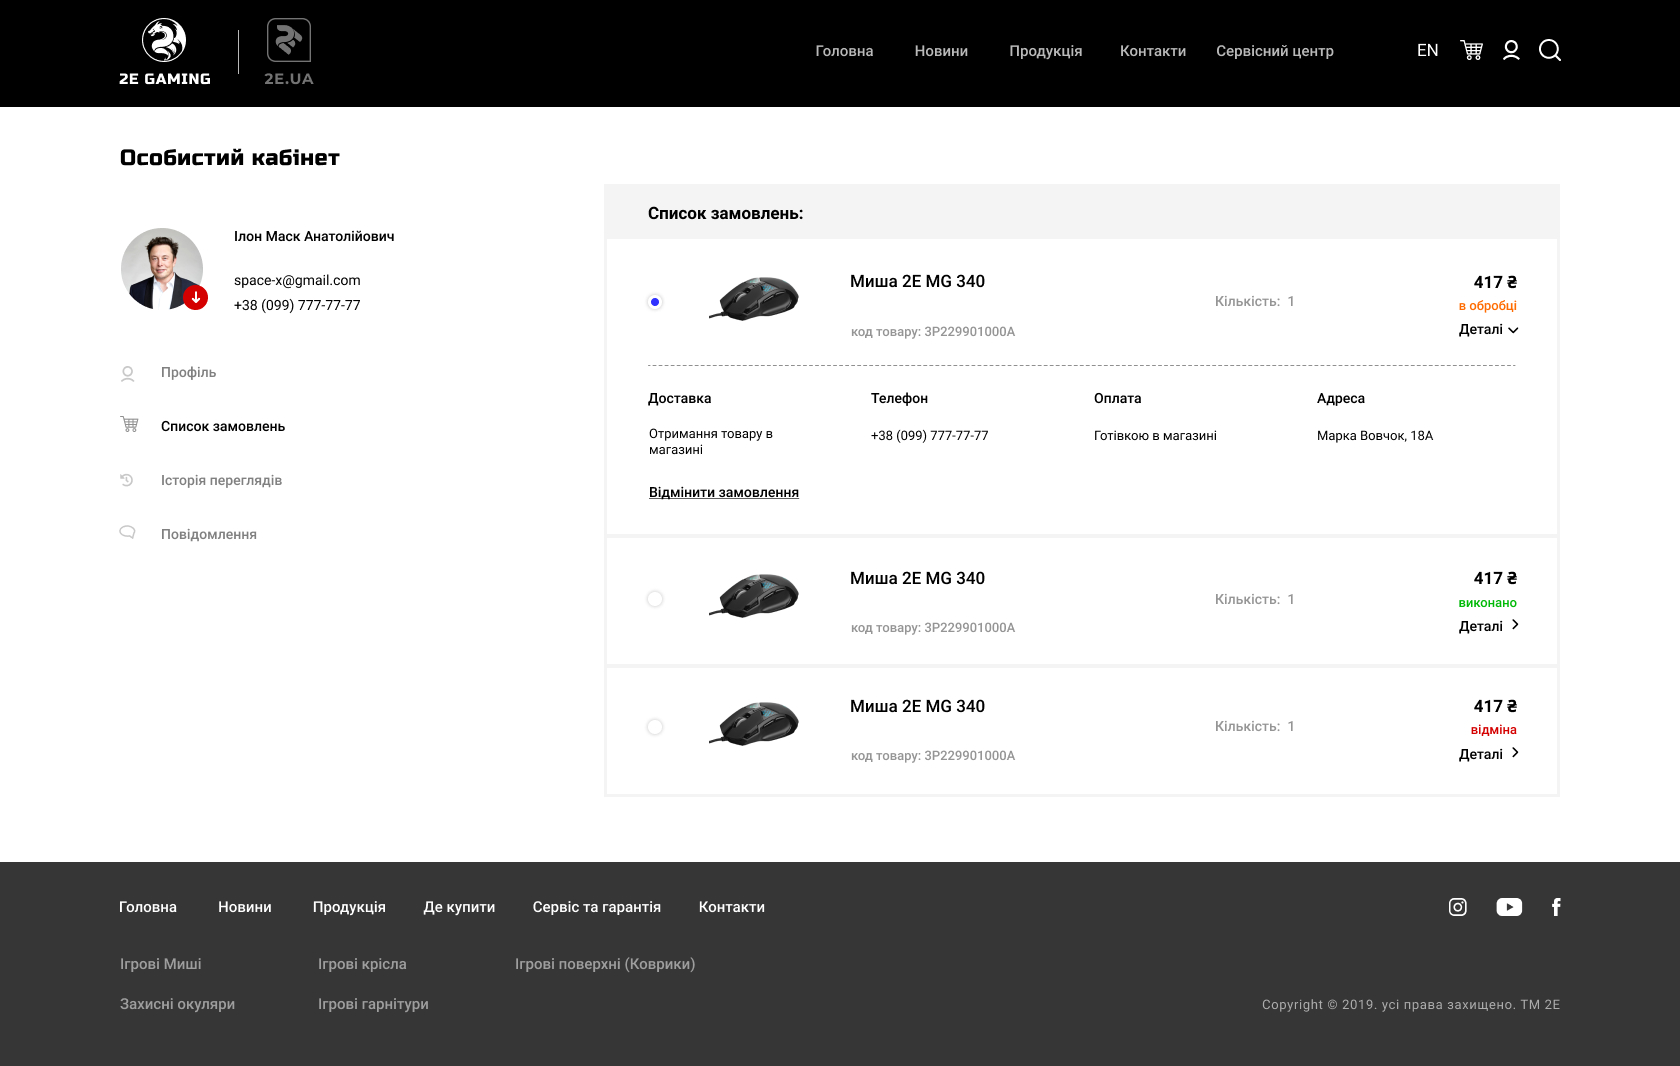1680x1066 pixels.
Task: Open Головна in the footer
Action: tap(148, 907)
